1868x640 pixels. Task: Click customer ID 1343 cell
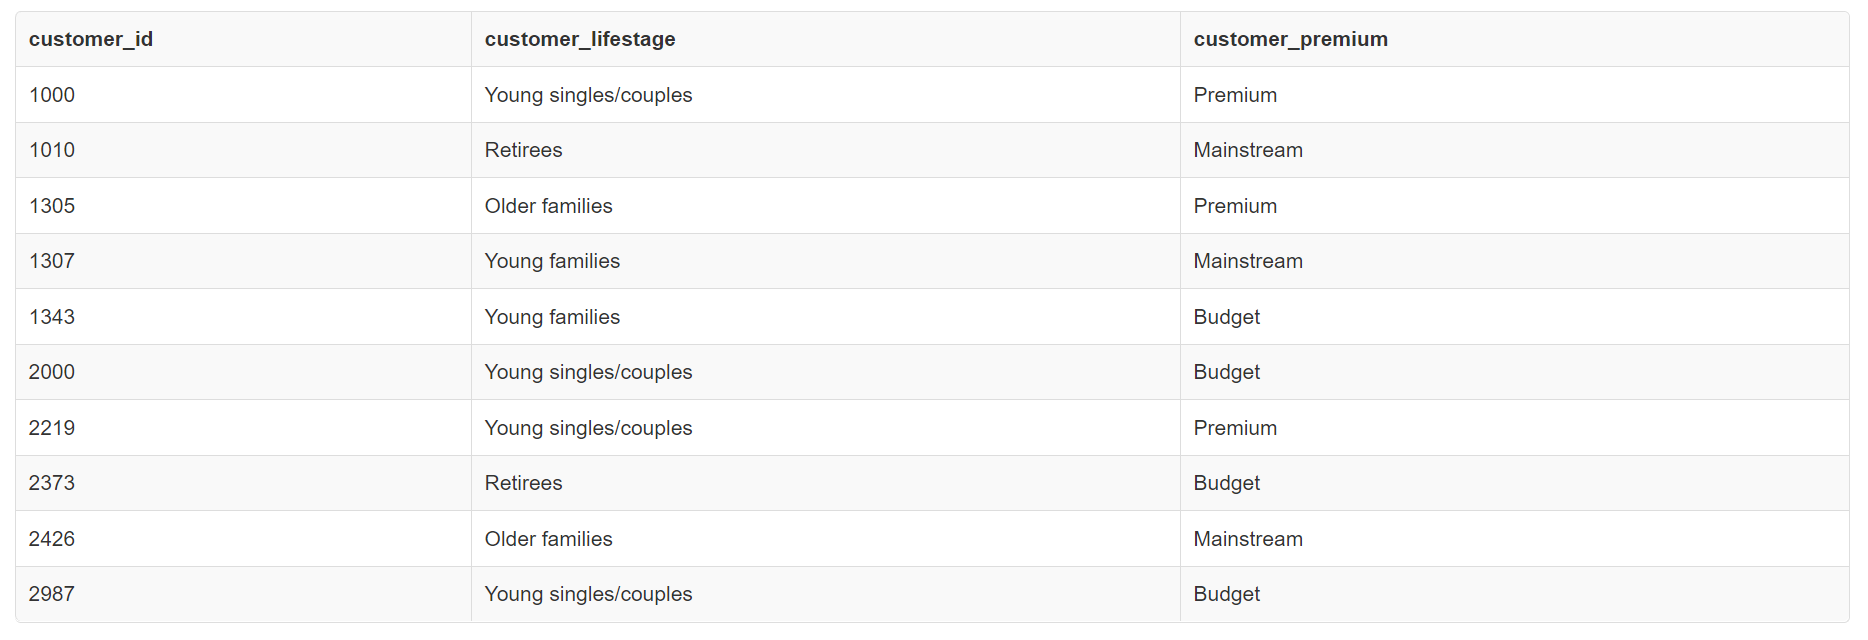[52, 317]
